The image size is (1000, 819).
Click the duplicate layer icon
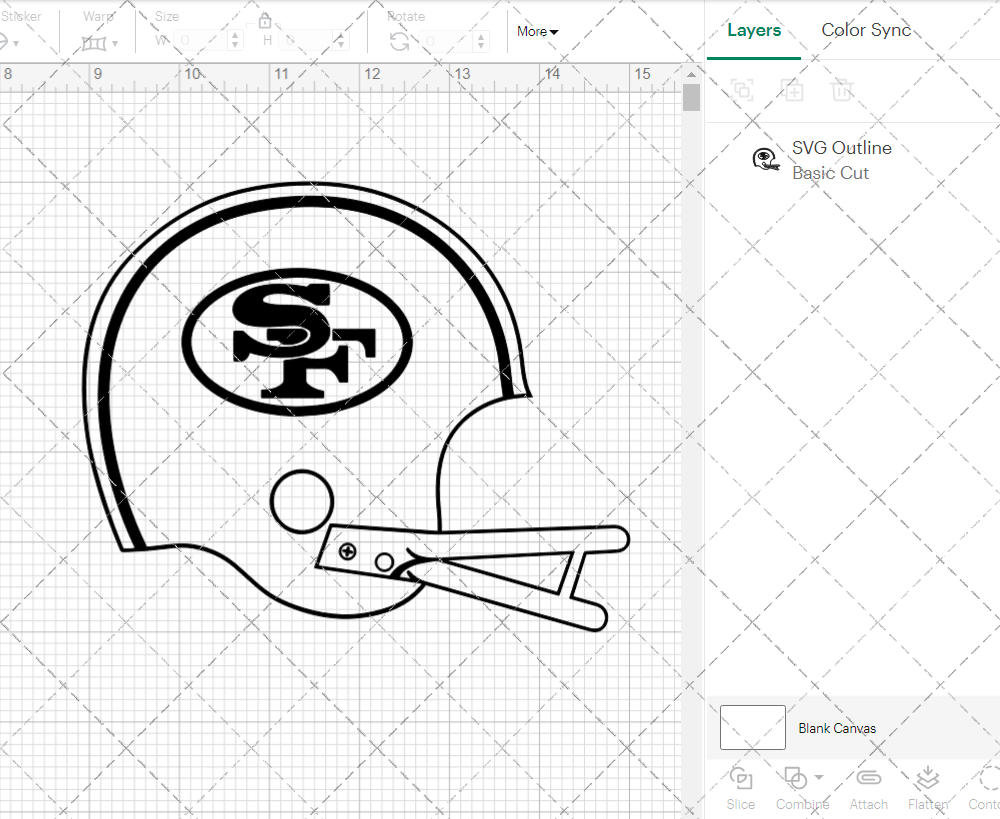click(x=742, y=90)
